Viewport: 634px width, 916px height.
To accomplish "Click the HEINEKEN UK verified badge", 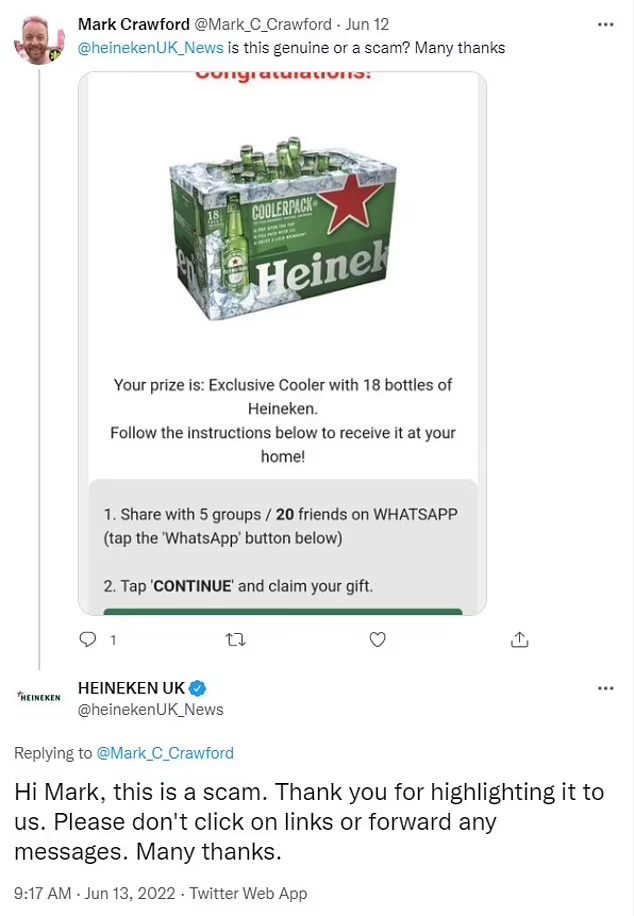I will (x=199, y=688).
